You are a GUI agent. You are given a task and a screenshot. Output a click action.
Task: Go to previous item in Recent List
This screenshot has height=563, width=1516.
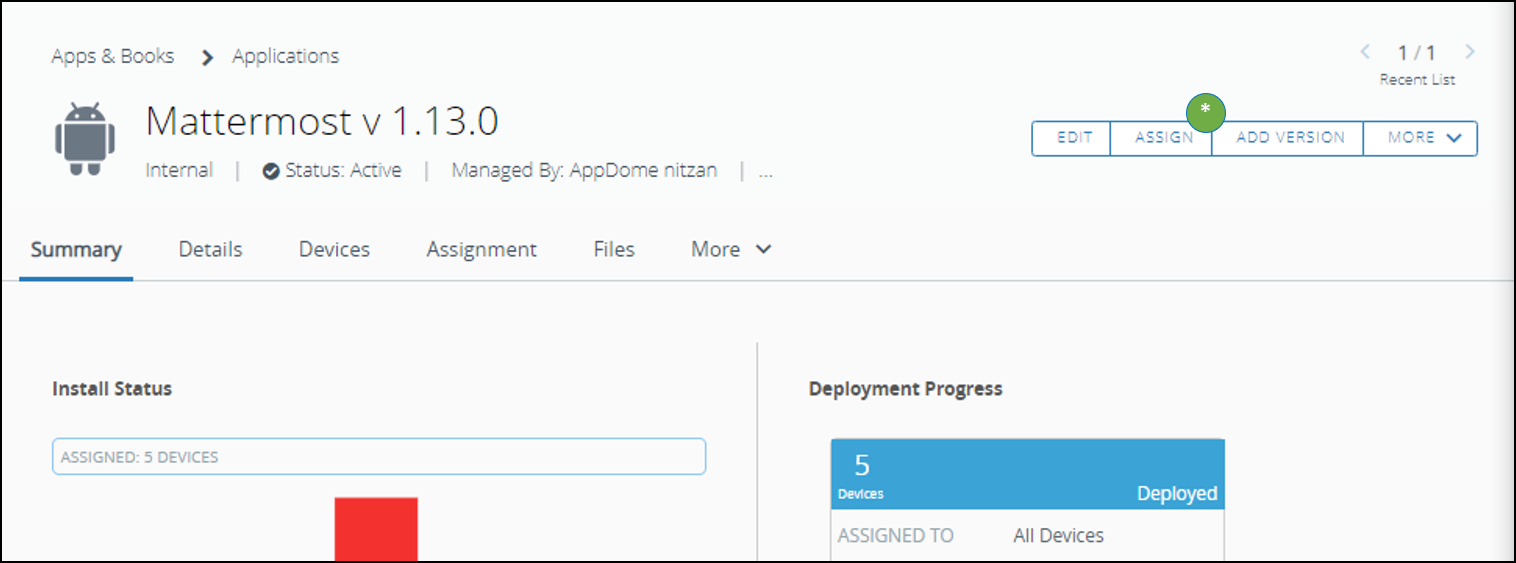(x=1365, y=52)
